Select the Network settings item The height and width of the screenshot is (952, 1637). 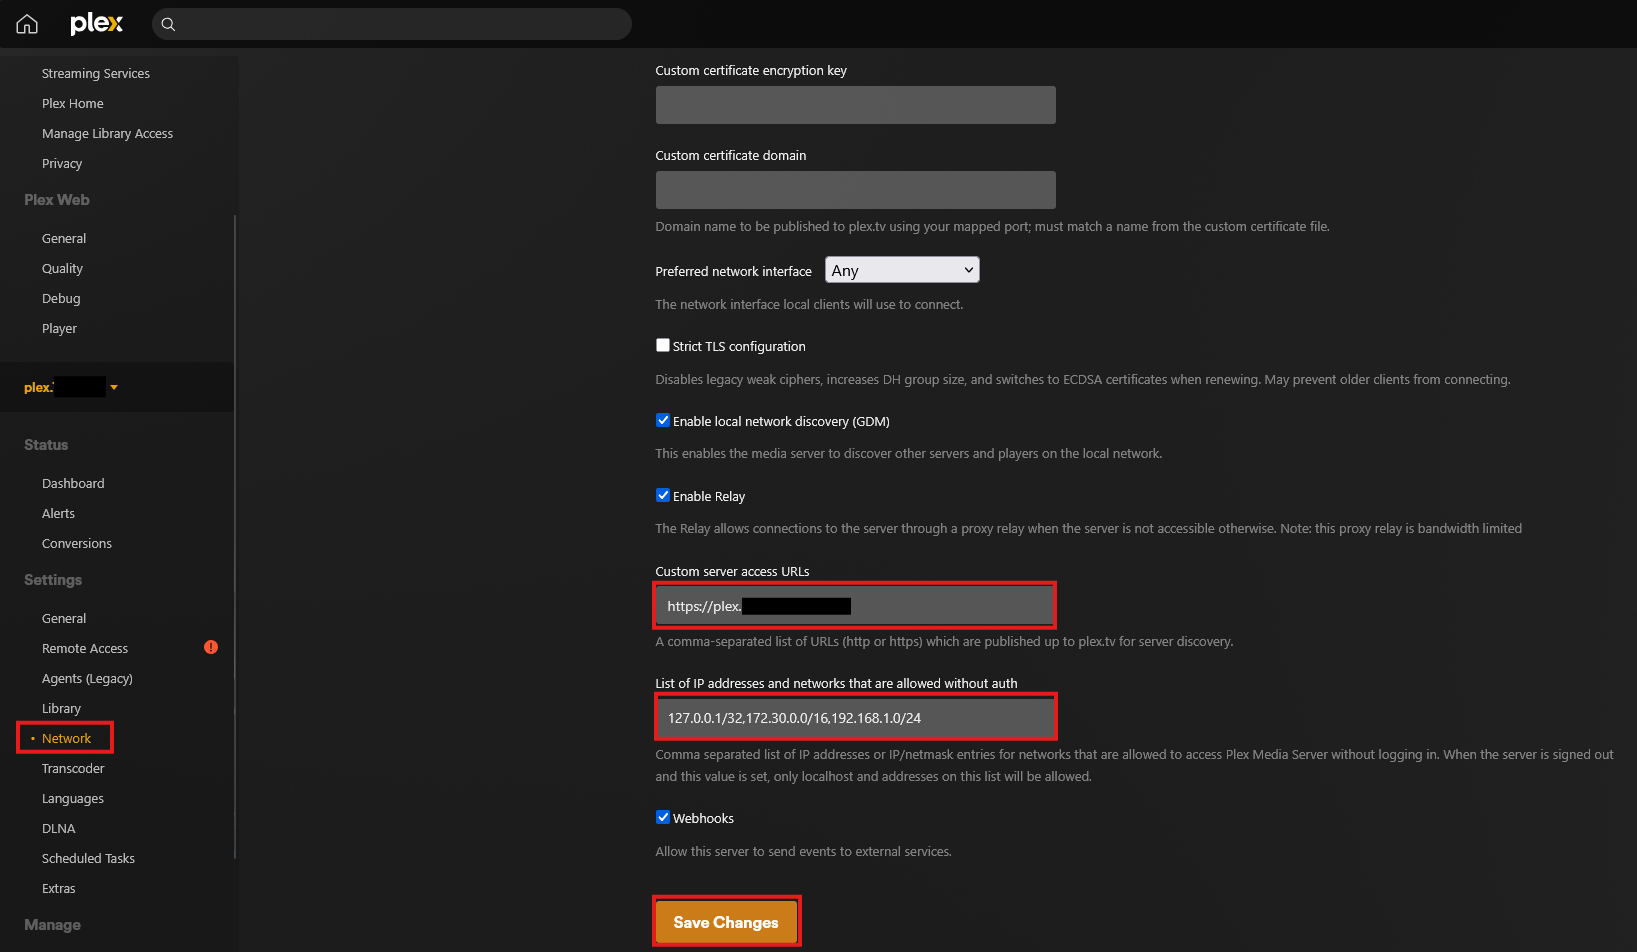point(66,738)
